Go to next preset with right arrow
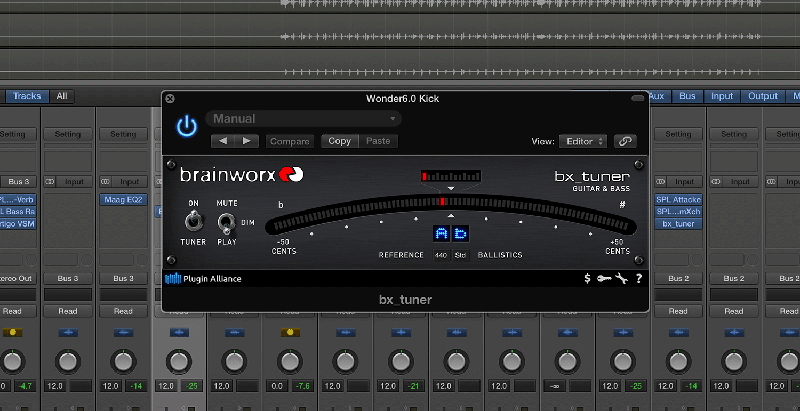This screenshot has height=411, width=800. point(247,141)
